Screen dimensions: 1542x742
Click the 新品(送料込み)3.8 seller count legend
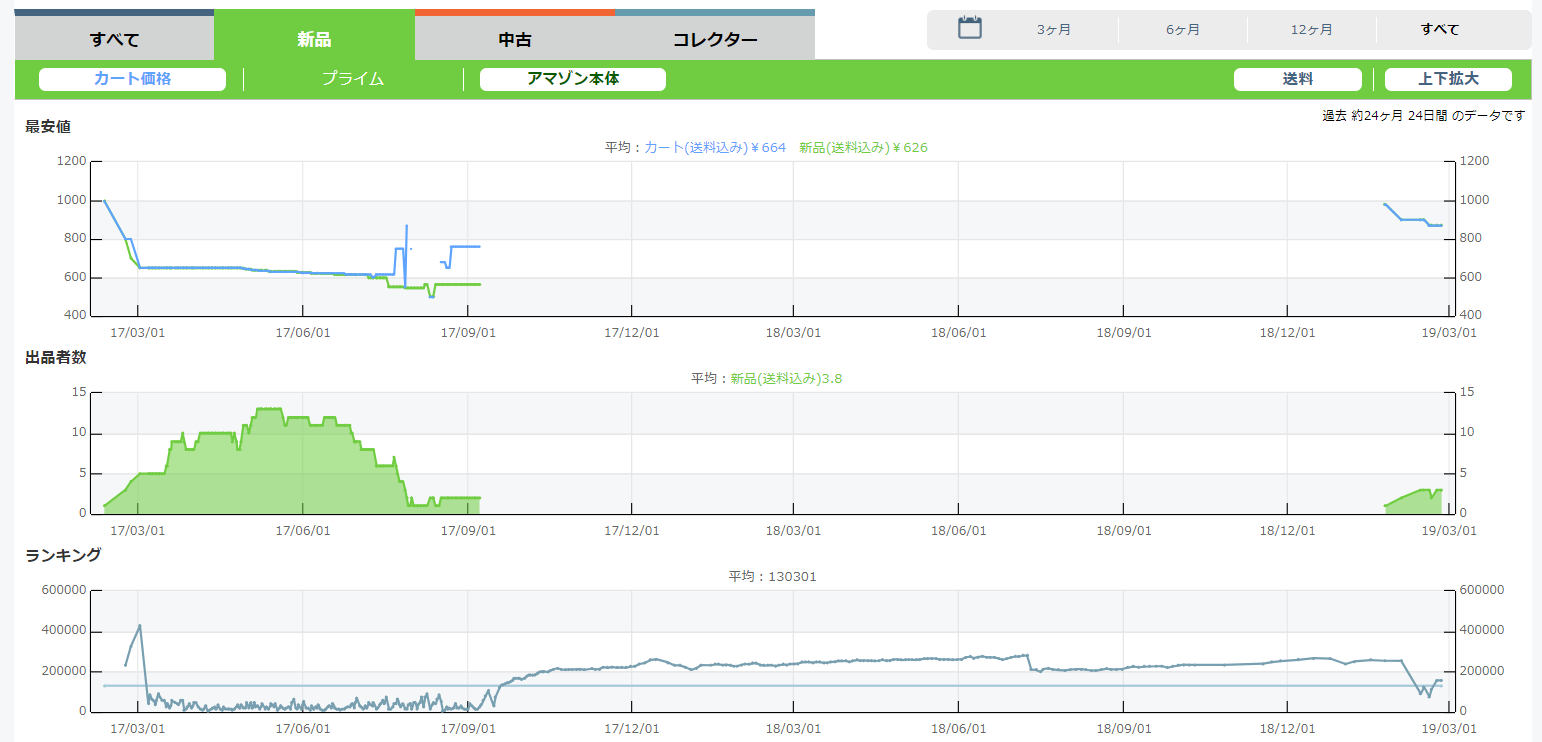[x=786, y=379]
